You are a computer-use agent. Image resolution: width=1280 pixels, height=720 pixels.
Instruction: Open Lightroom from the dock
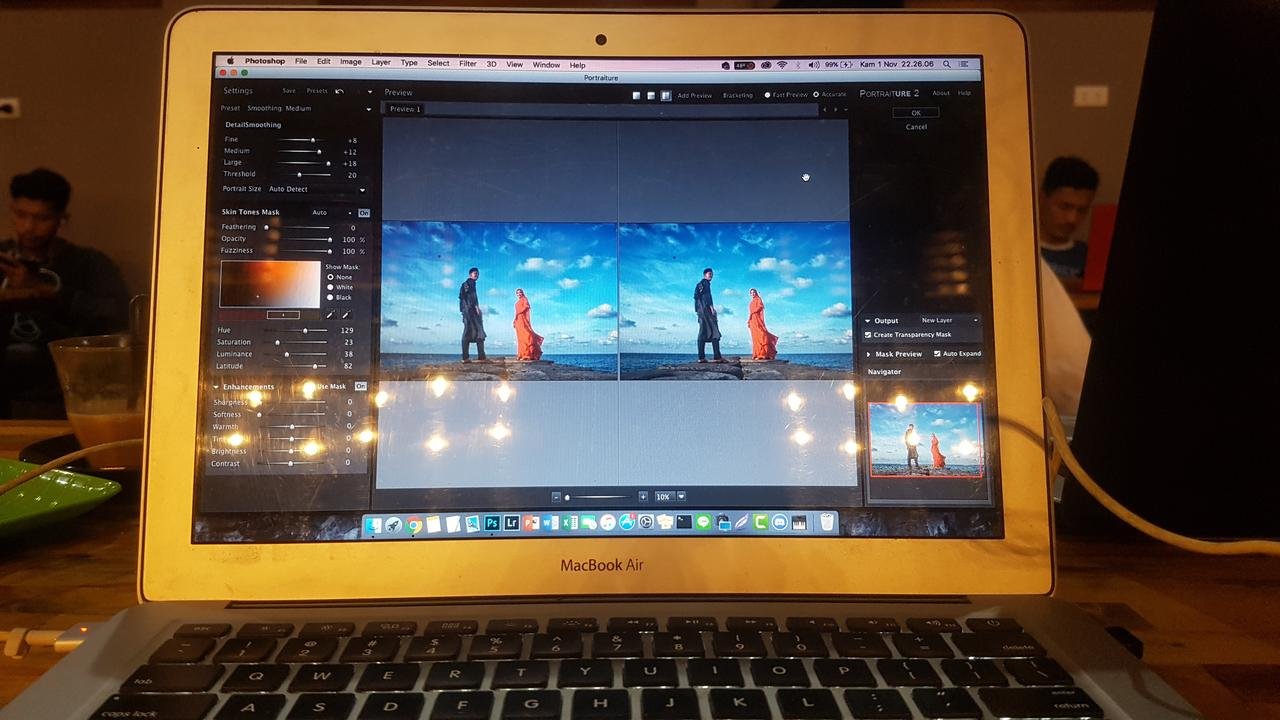click(x=511, y=522)
